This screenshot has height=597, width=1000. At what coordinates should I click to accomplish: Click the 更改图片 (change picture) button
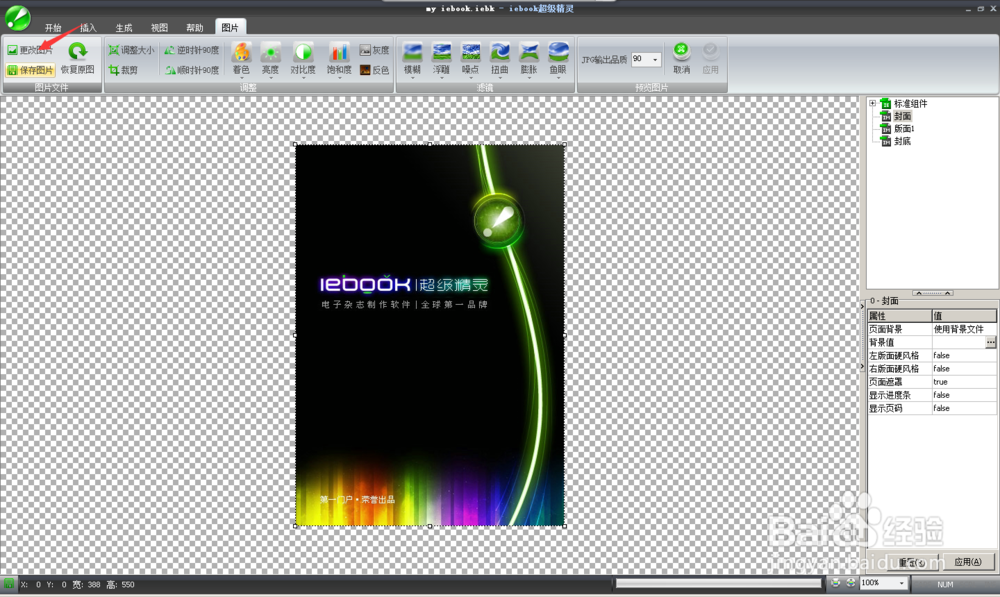point(30,50)
